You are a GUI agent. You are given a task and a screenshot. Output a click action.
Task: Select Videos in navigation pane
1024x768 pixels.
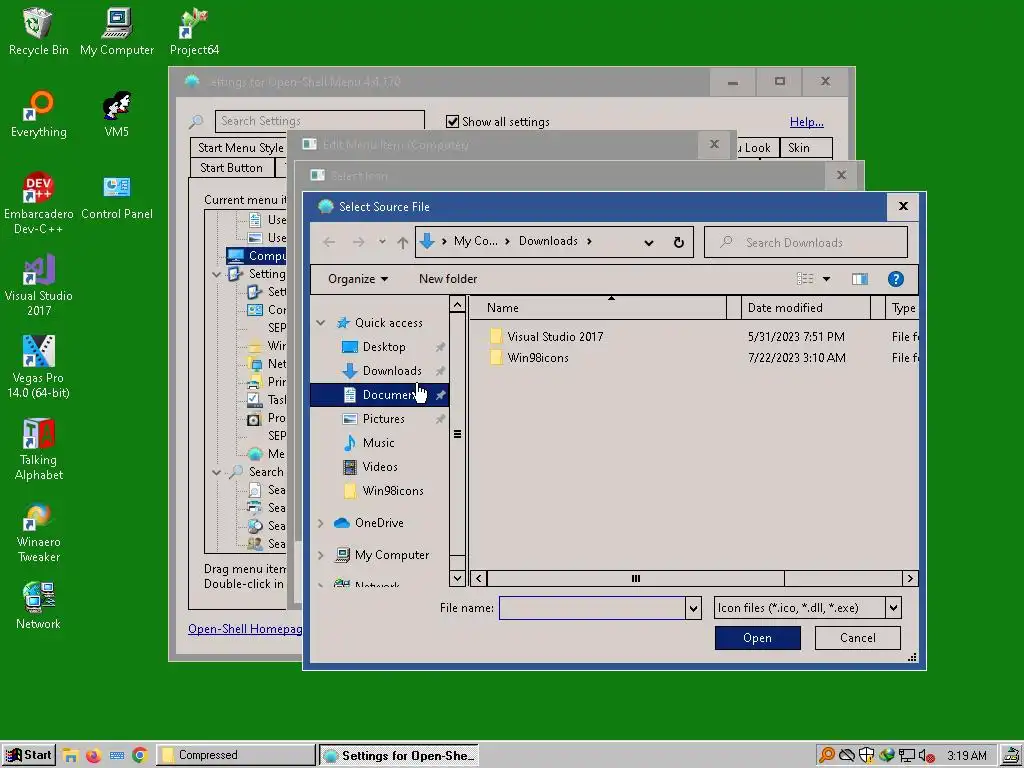[x=379, y=467]
